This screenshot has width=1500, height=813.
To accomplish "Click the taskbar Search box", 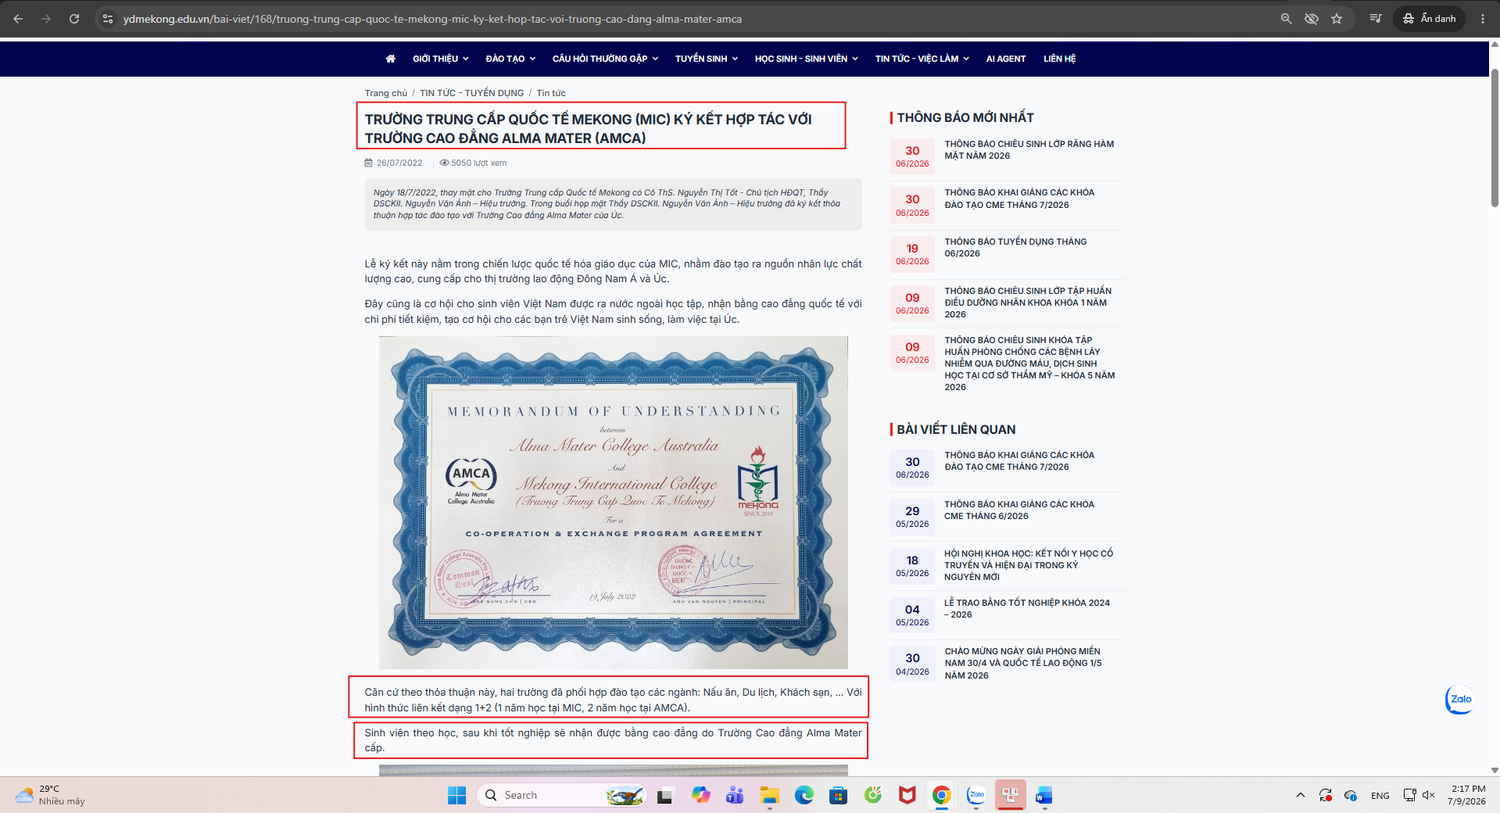I will [x=562, y=795].
